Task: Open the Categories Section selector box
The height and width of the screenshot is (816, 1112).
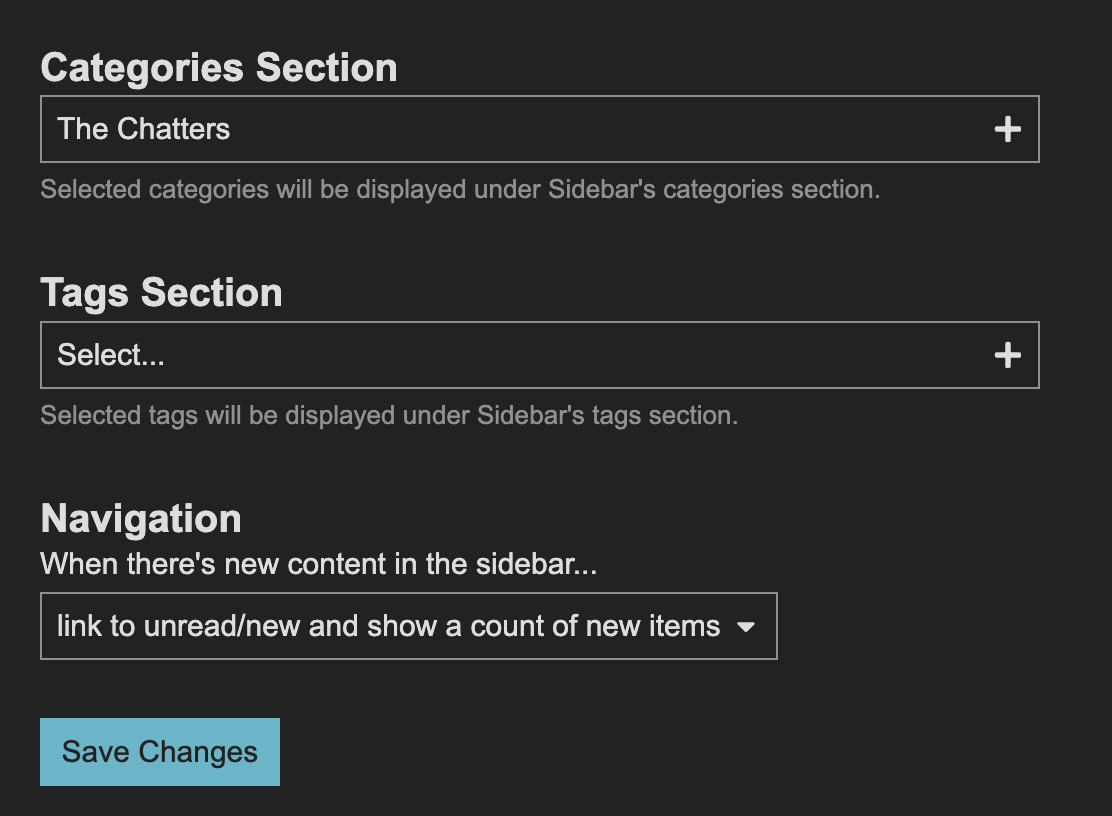Action: pyautogui.click(x=539, y=129)
